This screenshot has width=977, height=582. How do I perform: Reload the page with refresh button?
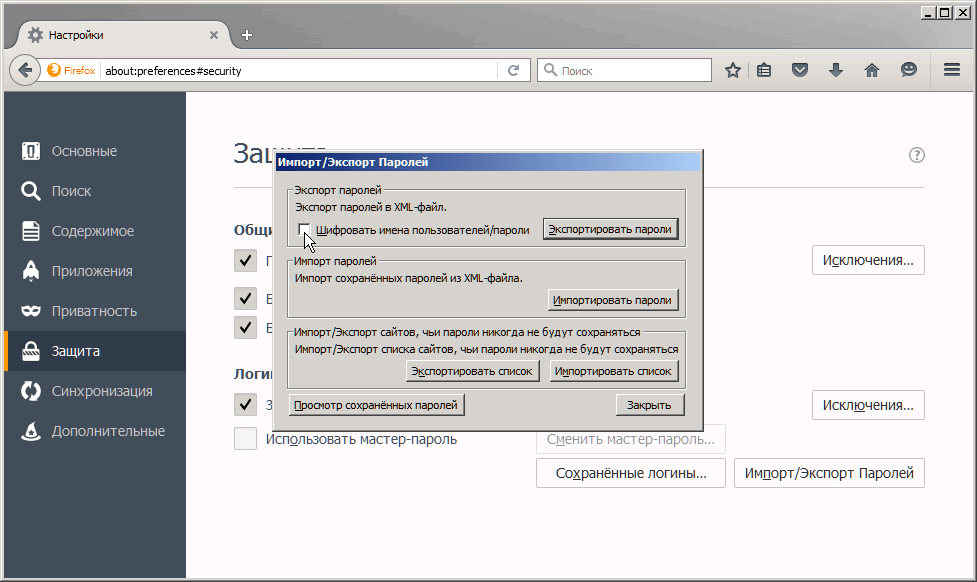tap(513, 71)
